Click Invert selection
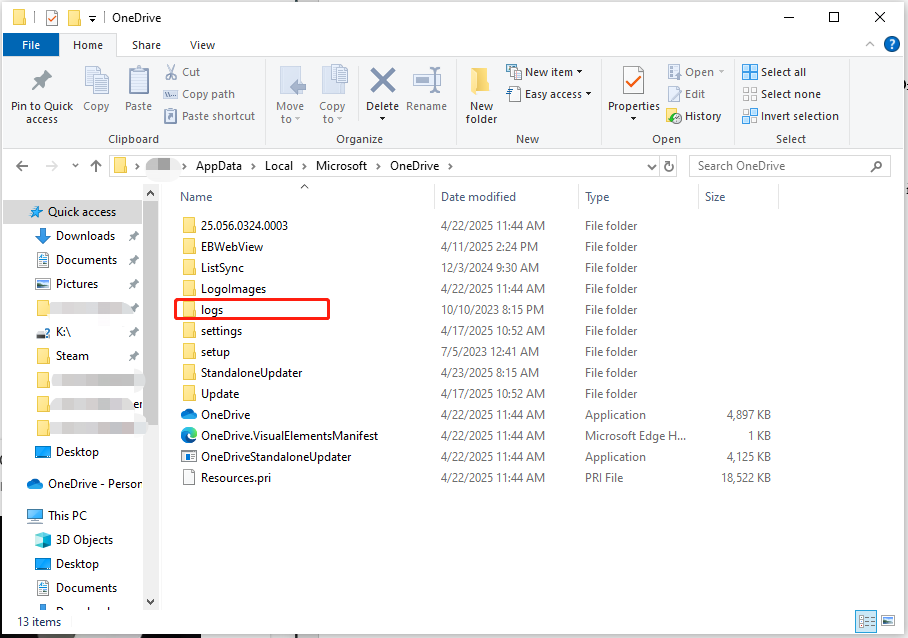This screenshot has width=908, height=638. point(790,116)
